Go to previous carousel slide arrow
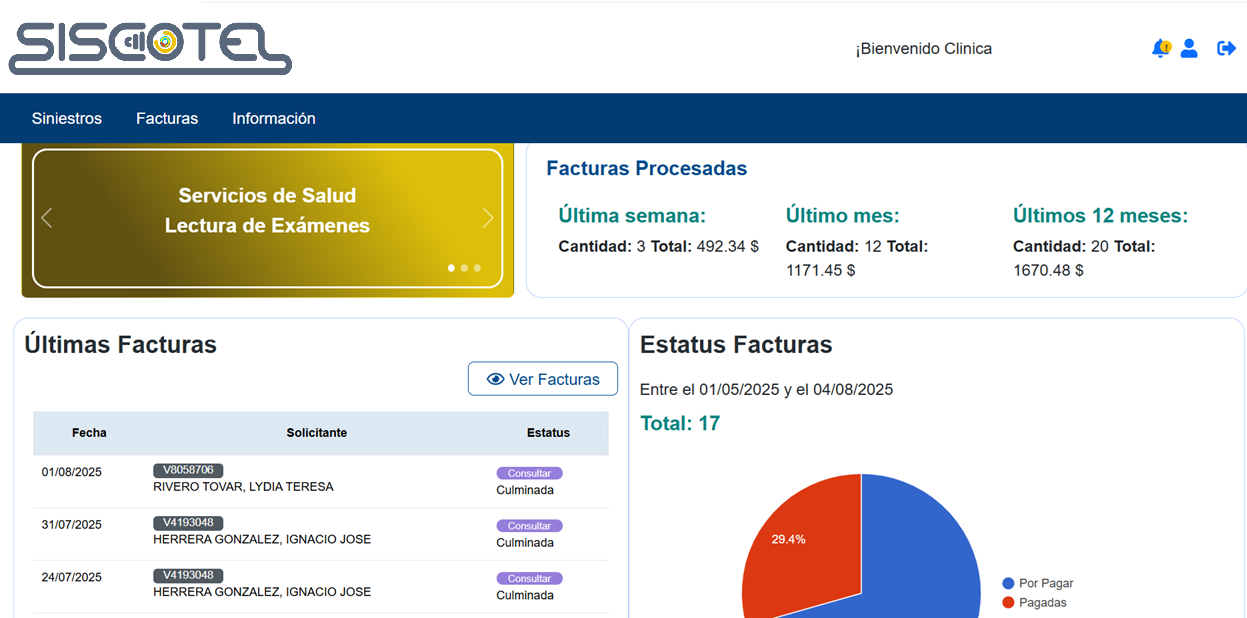Viewport: 1247px width, 618px height. 46,218
